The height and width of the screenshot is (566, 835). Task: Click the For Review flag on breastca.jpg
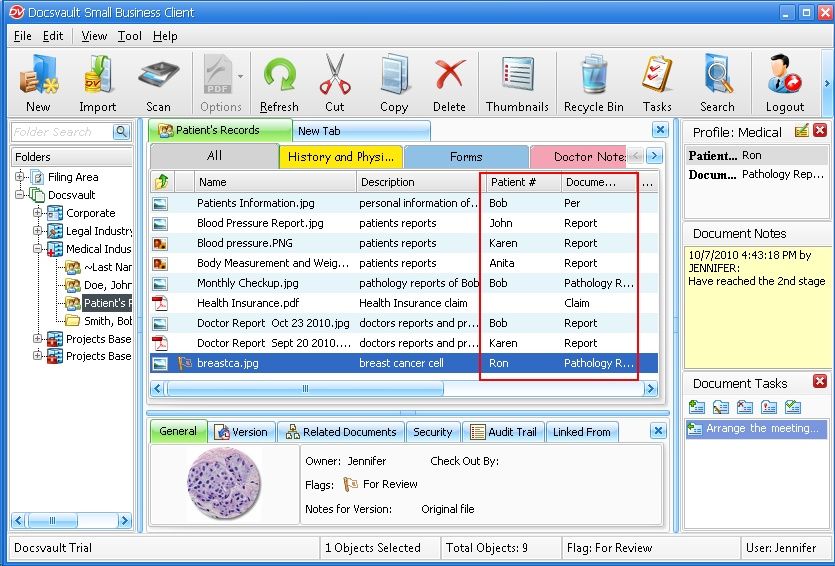coord(185,363)
